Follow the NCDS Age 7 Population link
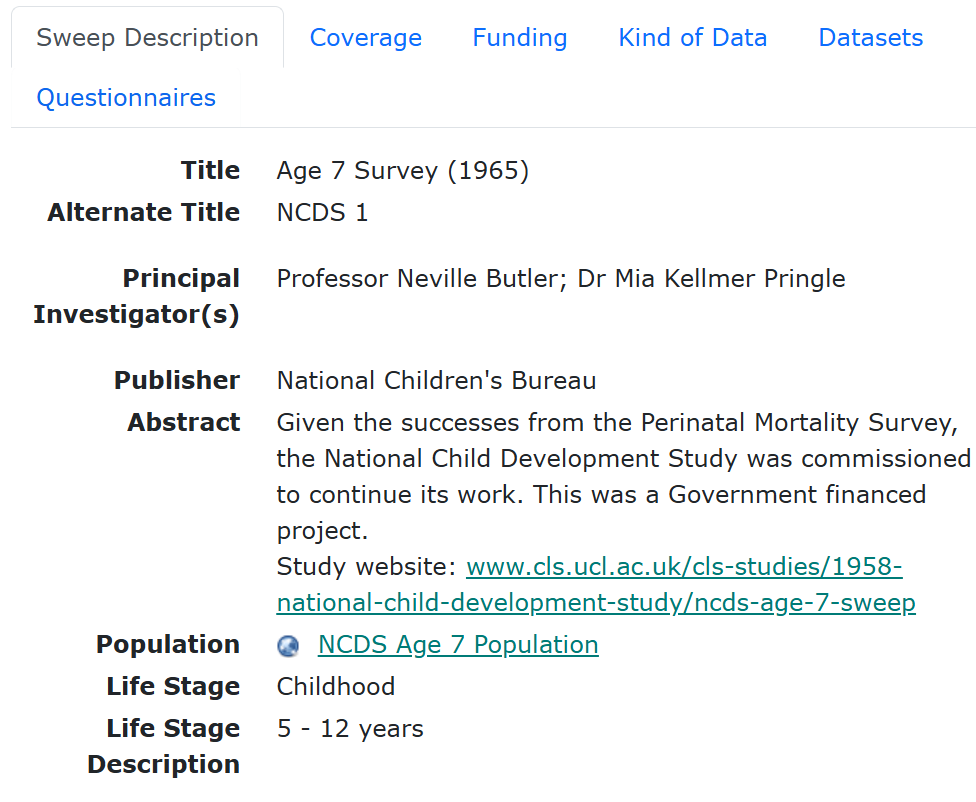 [458, 645]
